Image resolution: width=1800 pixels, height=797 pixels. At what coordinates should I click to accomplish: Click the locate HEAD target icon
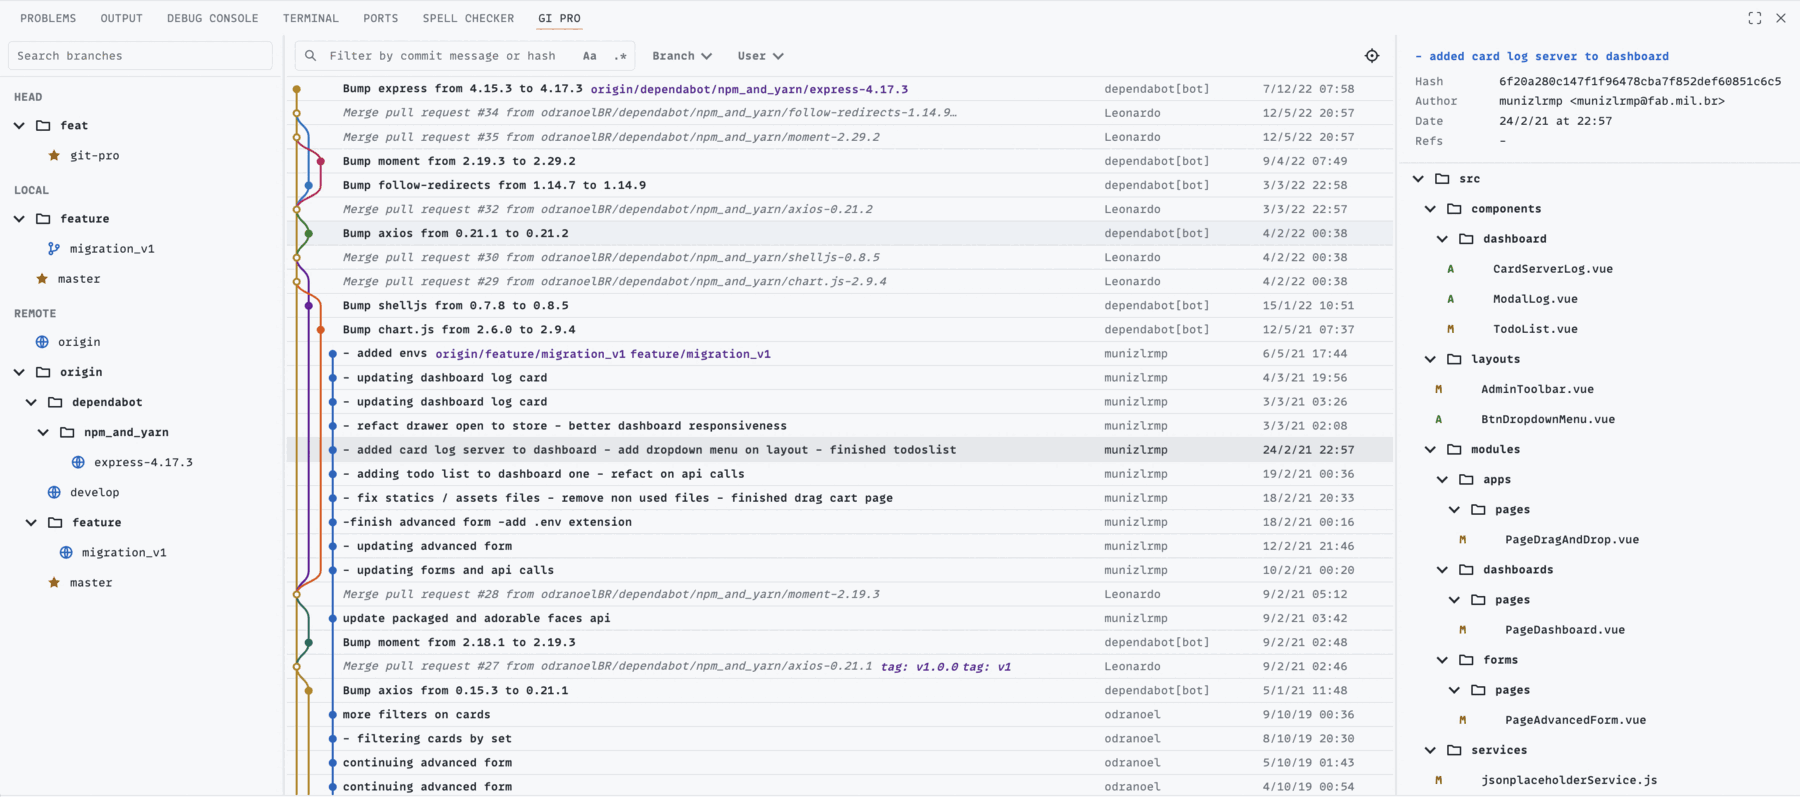click(1372, 56)
